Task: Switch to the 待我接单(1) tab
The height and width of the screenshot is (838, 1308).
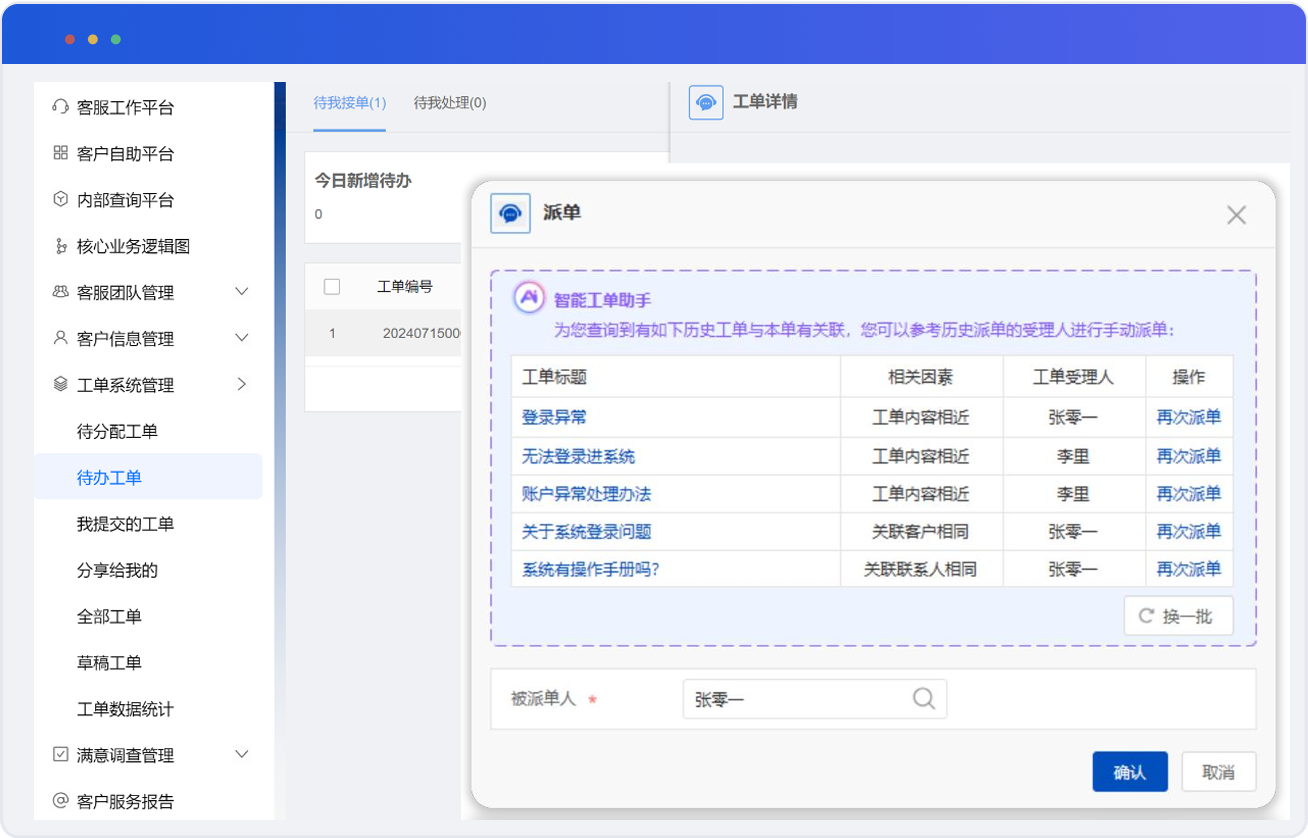Action: [350, 103]
